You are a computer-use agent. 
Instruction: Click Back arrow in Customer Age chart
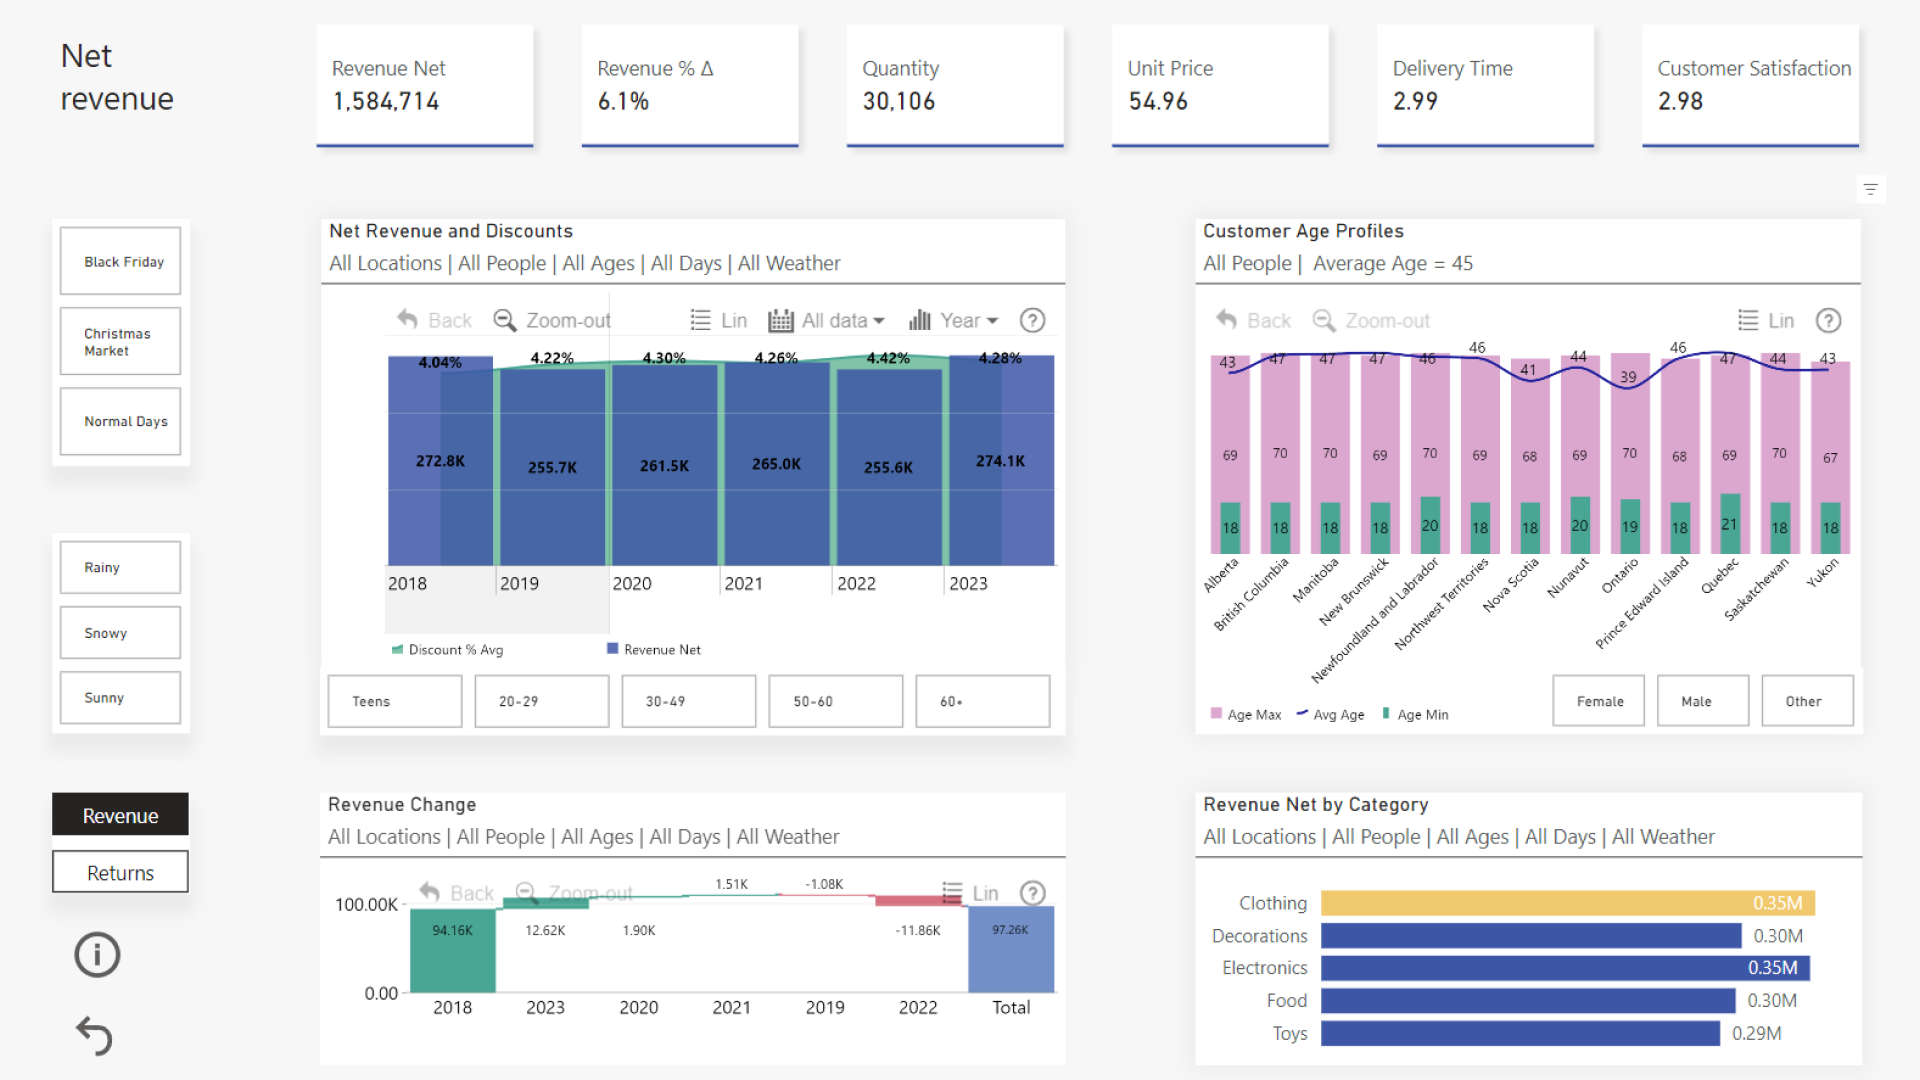(x=1226, y=319)
